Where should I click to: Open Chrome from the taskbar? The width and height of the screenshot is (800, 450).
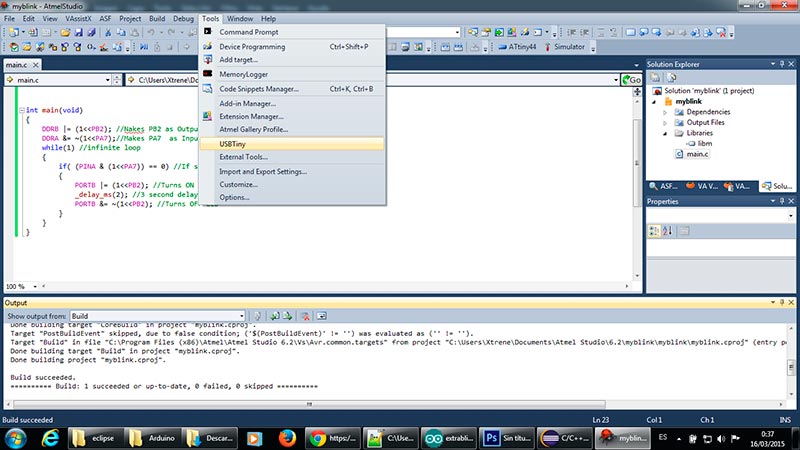(333, 438)
